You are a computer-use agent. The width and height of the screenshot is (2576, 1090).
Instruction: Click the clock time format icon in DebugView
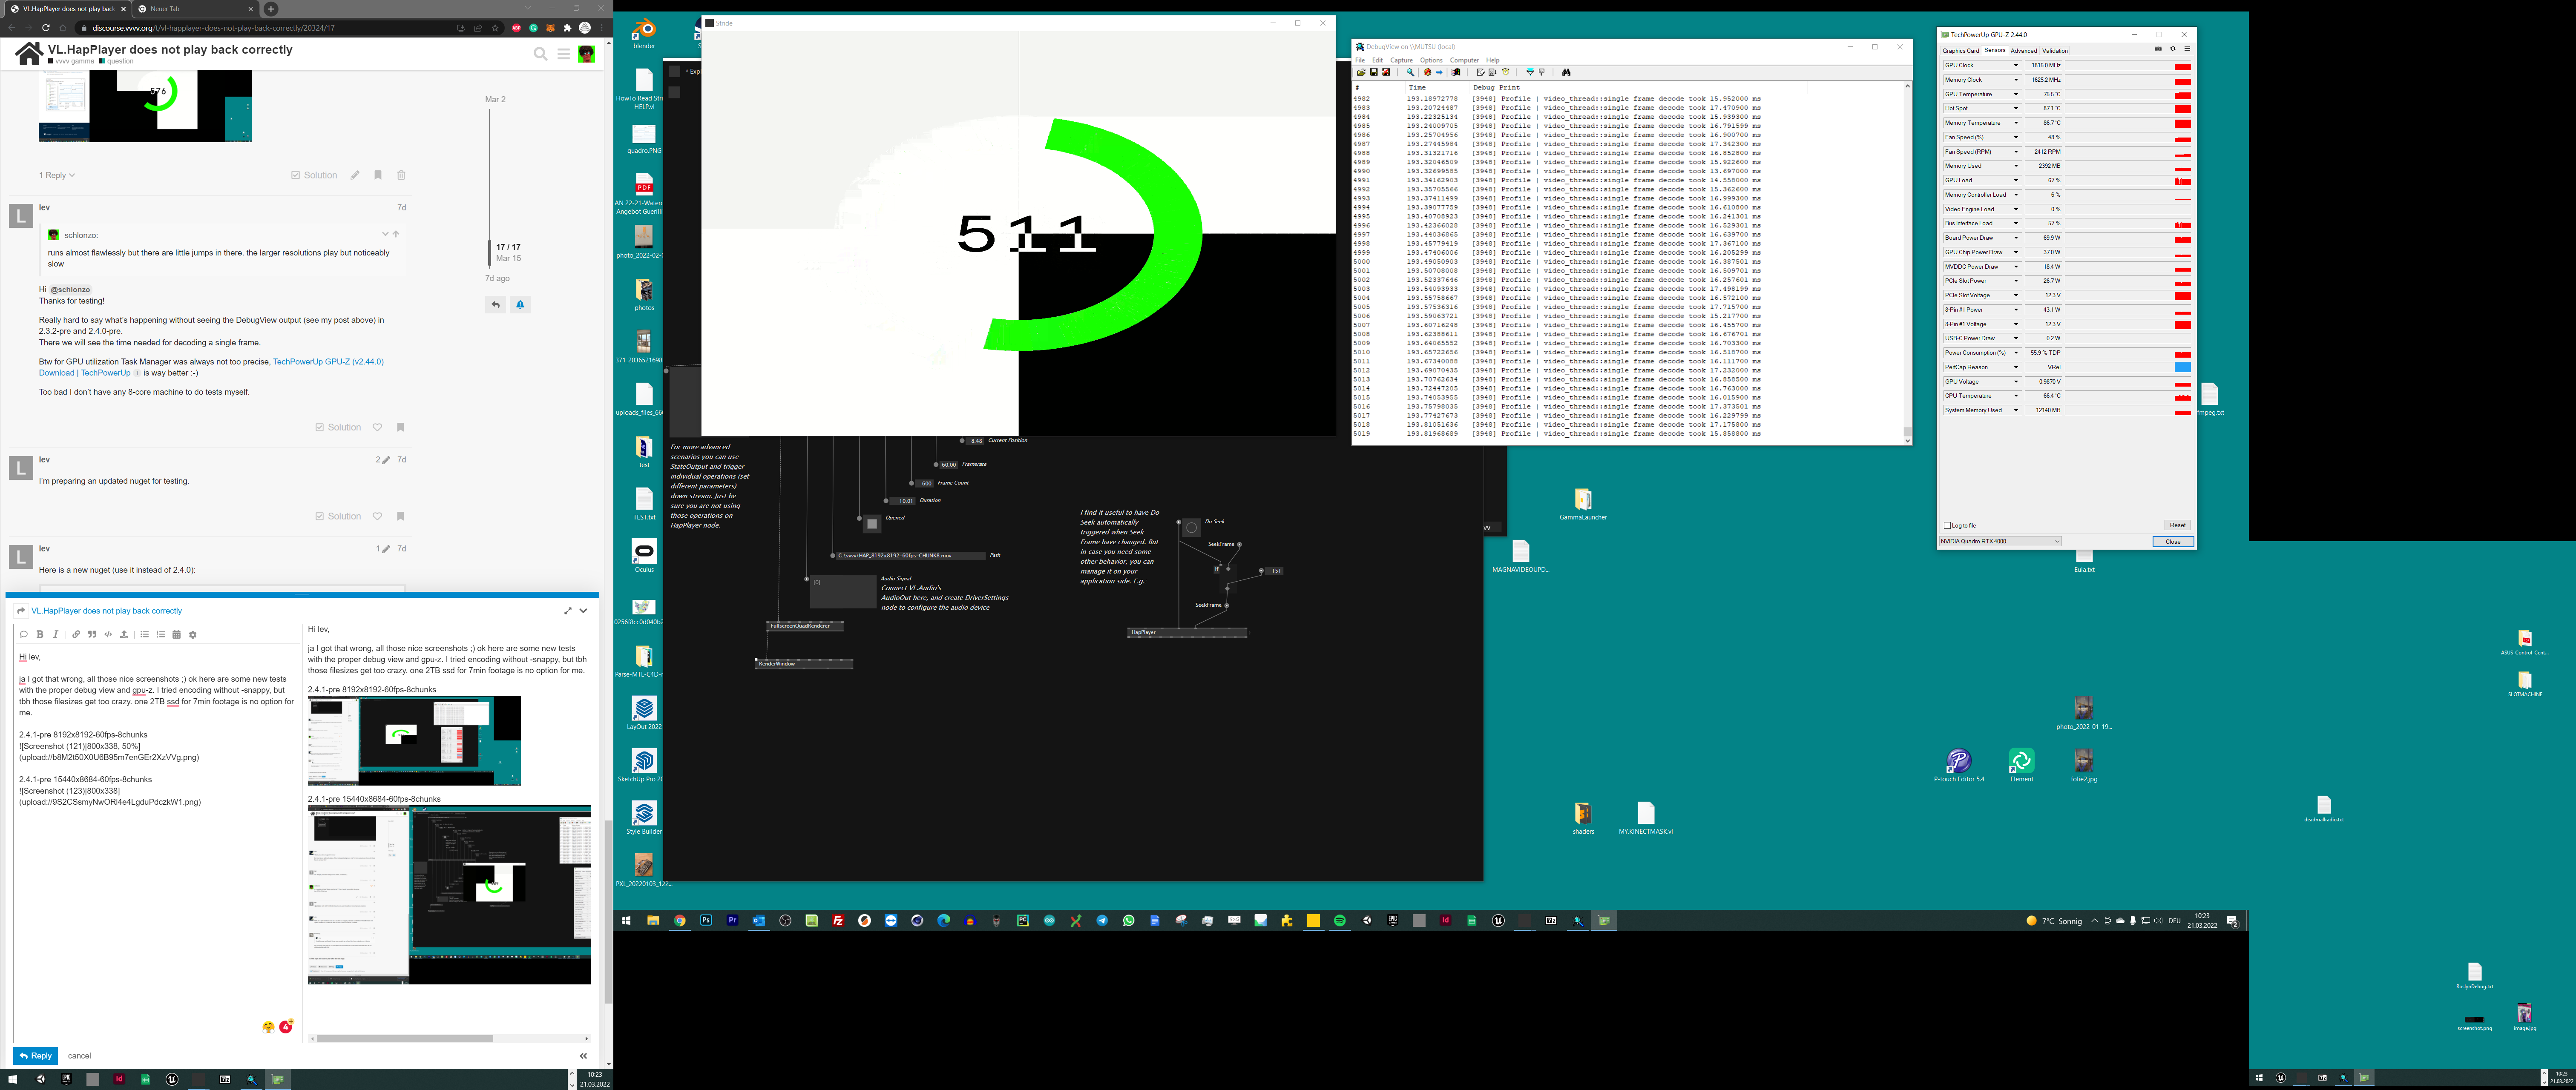tap(1506, 72)
